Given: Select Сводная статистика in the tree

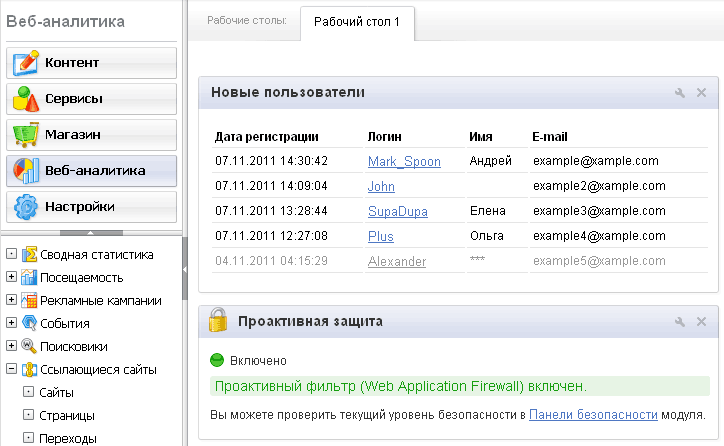Looking at the screenshot, I should point(97,254).
